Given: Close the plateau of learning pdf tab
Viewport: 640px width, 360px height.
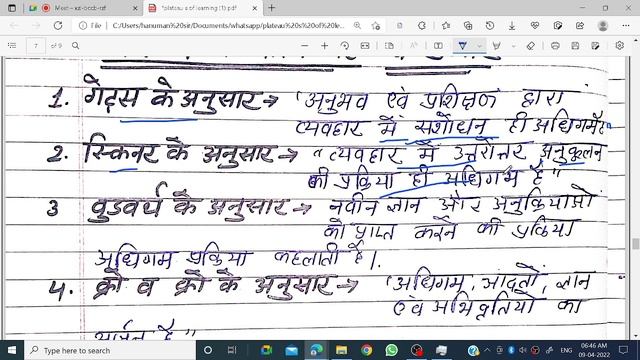Looking at the screenshot, I should pos(255,8).
